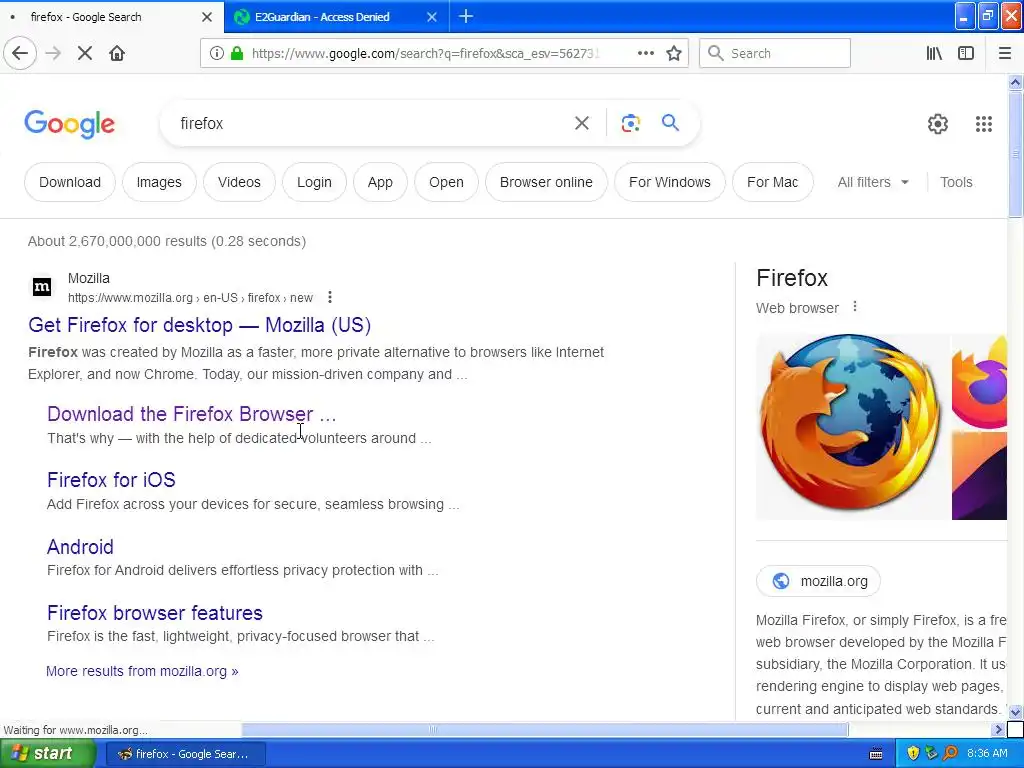This screenshot has height=768, width=1024.
Task: Click the address bar URL
Action: pyautogui.click(x=424, y=54)
